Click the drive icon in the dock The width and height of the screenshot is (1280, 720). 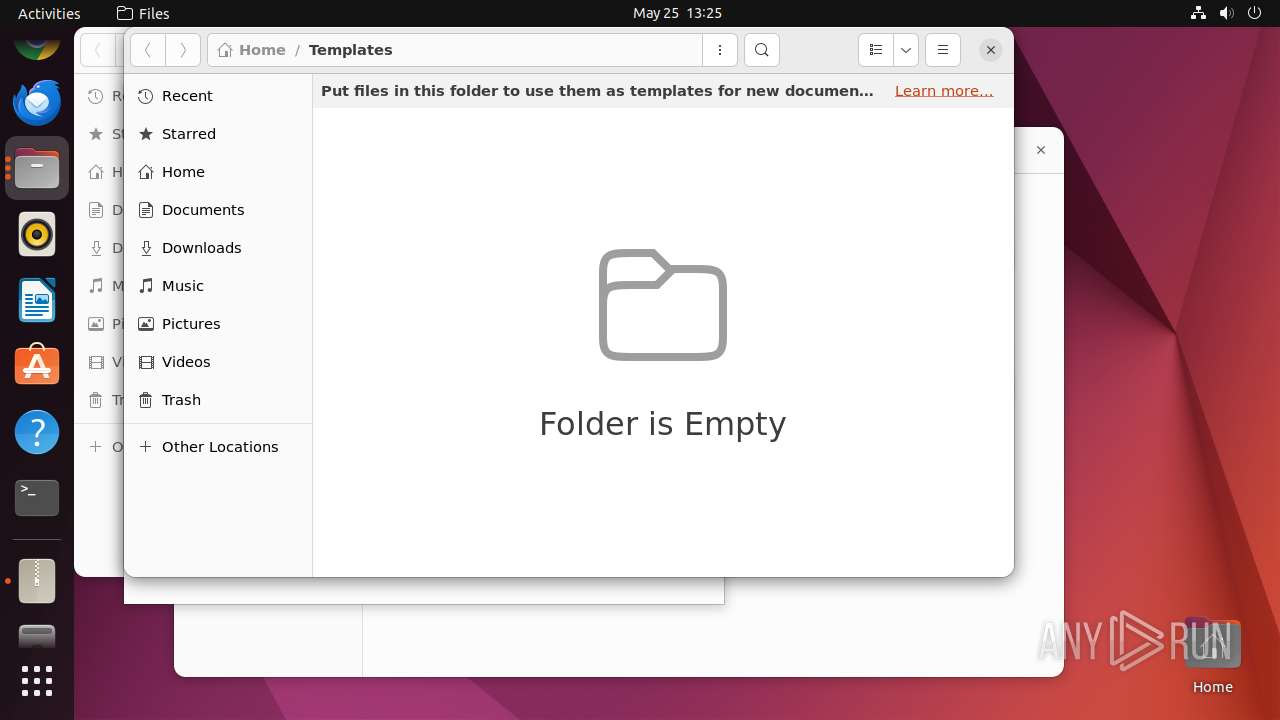(x=37, y=636)
